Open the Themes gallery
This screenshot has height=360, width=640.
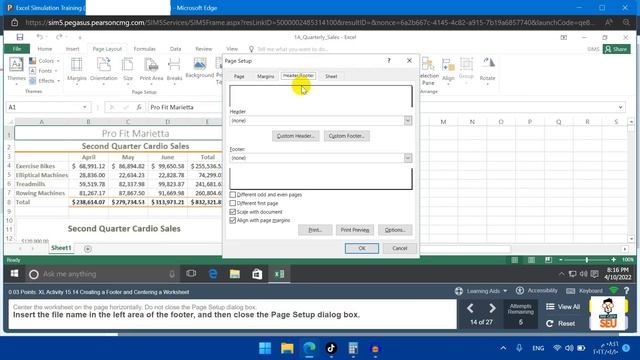(x=16, y=70)
